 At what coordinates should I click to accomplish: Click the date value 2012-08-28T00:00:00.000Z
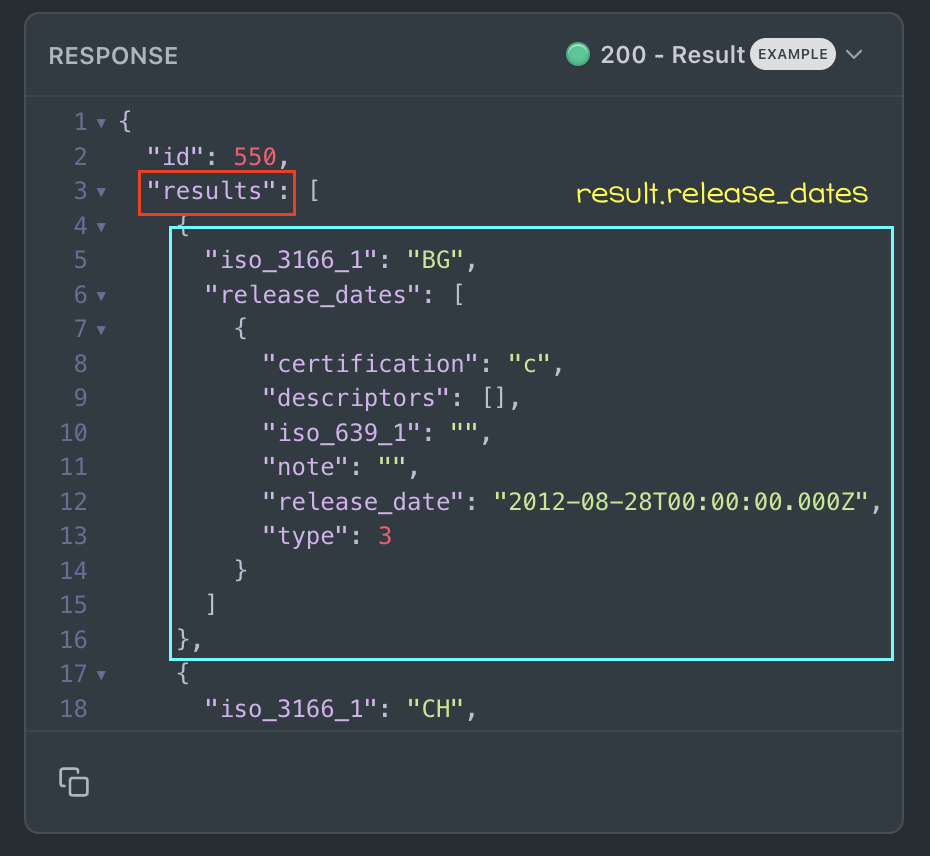click(681, 502)
